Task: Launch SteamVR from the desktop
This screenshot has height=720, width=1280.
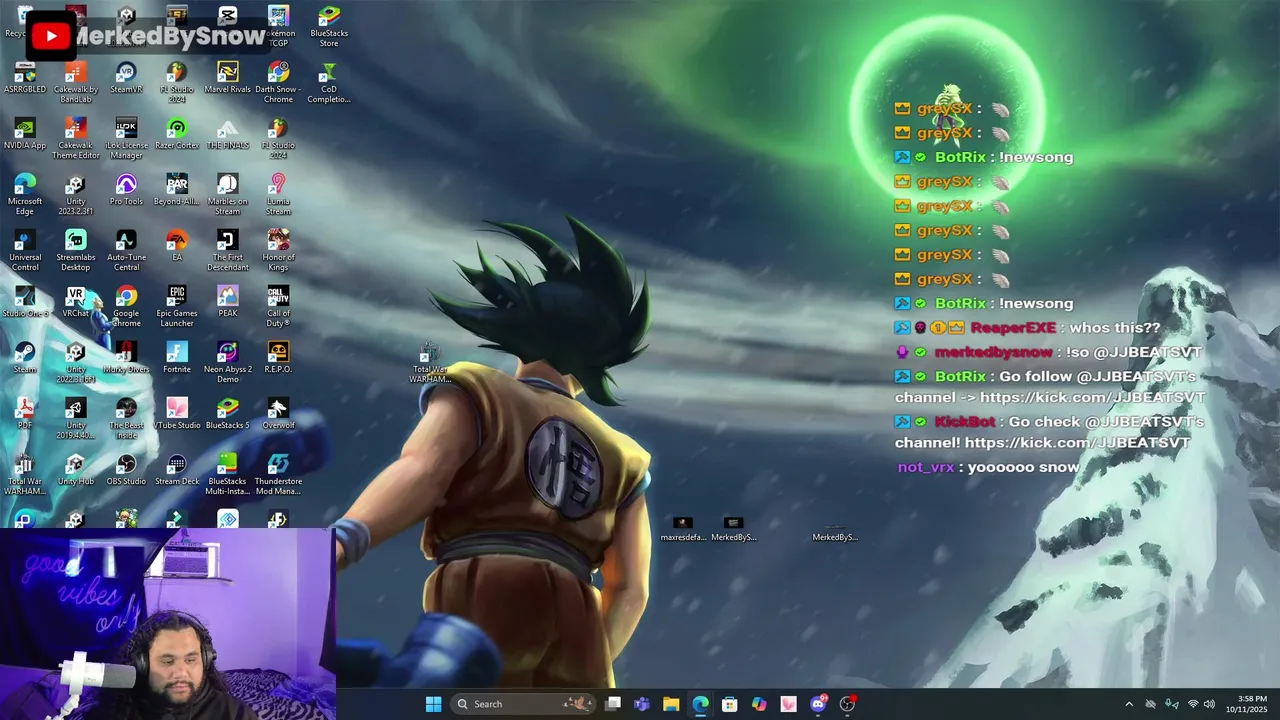Action: pyautogui.click(x=126, y=78)
